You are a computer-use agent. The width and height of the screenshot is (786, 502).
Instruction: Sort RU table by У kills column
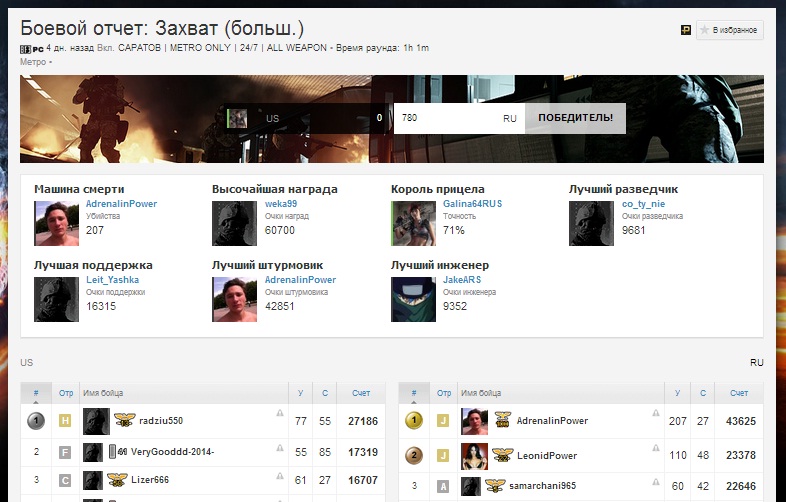tap(677, 394)
